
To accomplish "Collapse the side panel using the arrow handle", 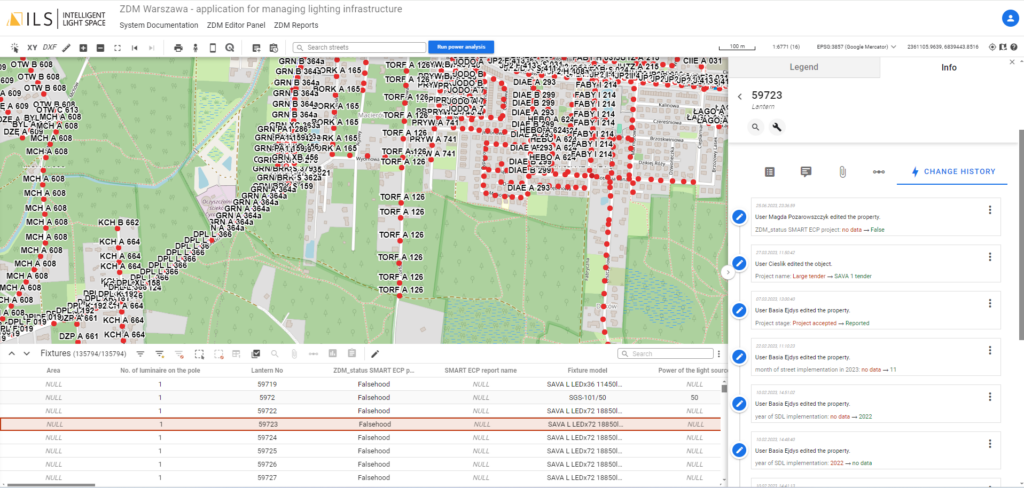I will (x=728, y=271).
